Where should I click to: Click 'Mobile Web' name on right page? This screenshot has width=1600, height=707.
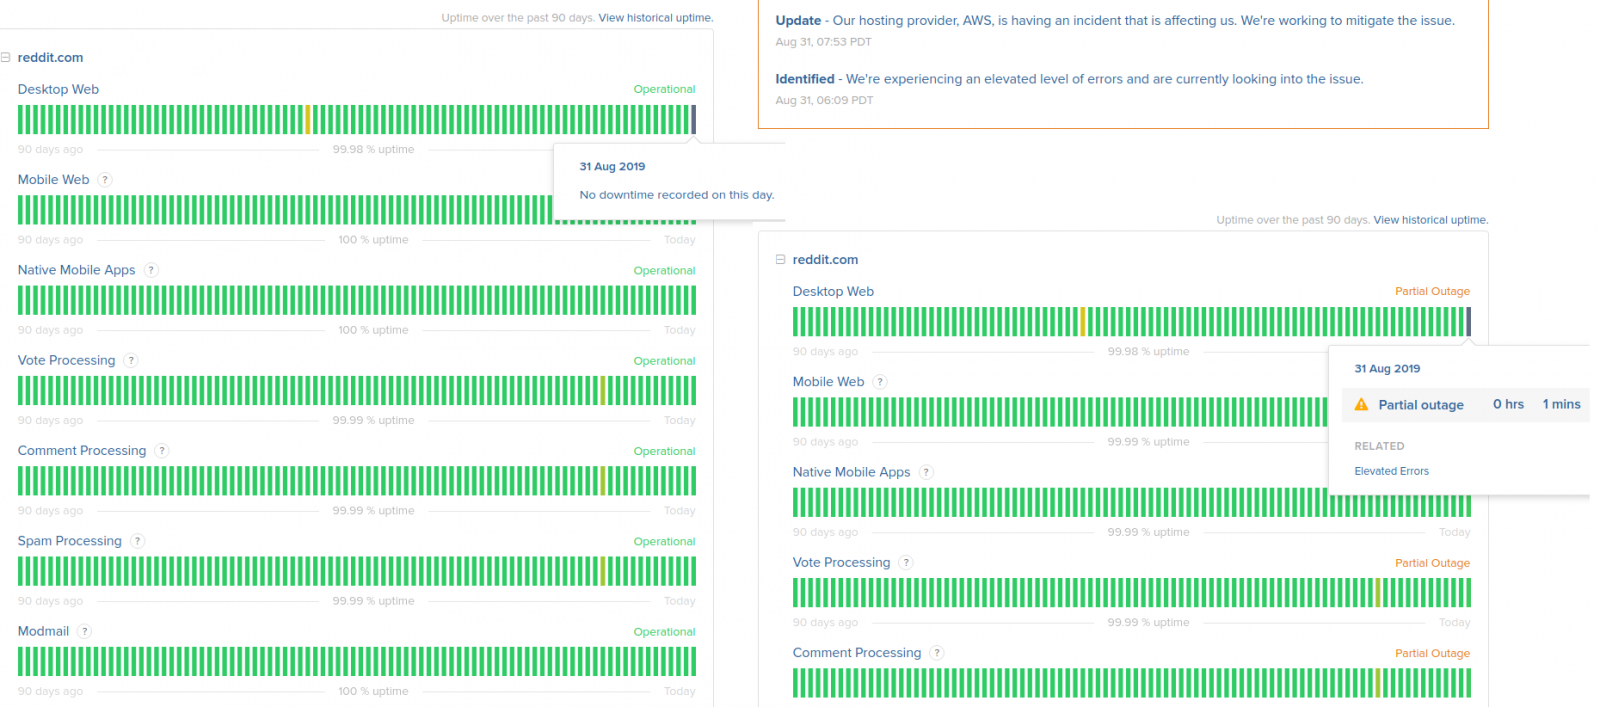pos(828,382)
